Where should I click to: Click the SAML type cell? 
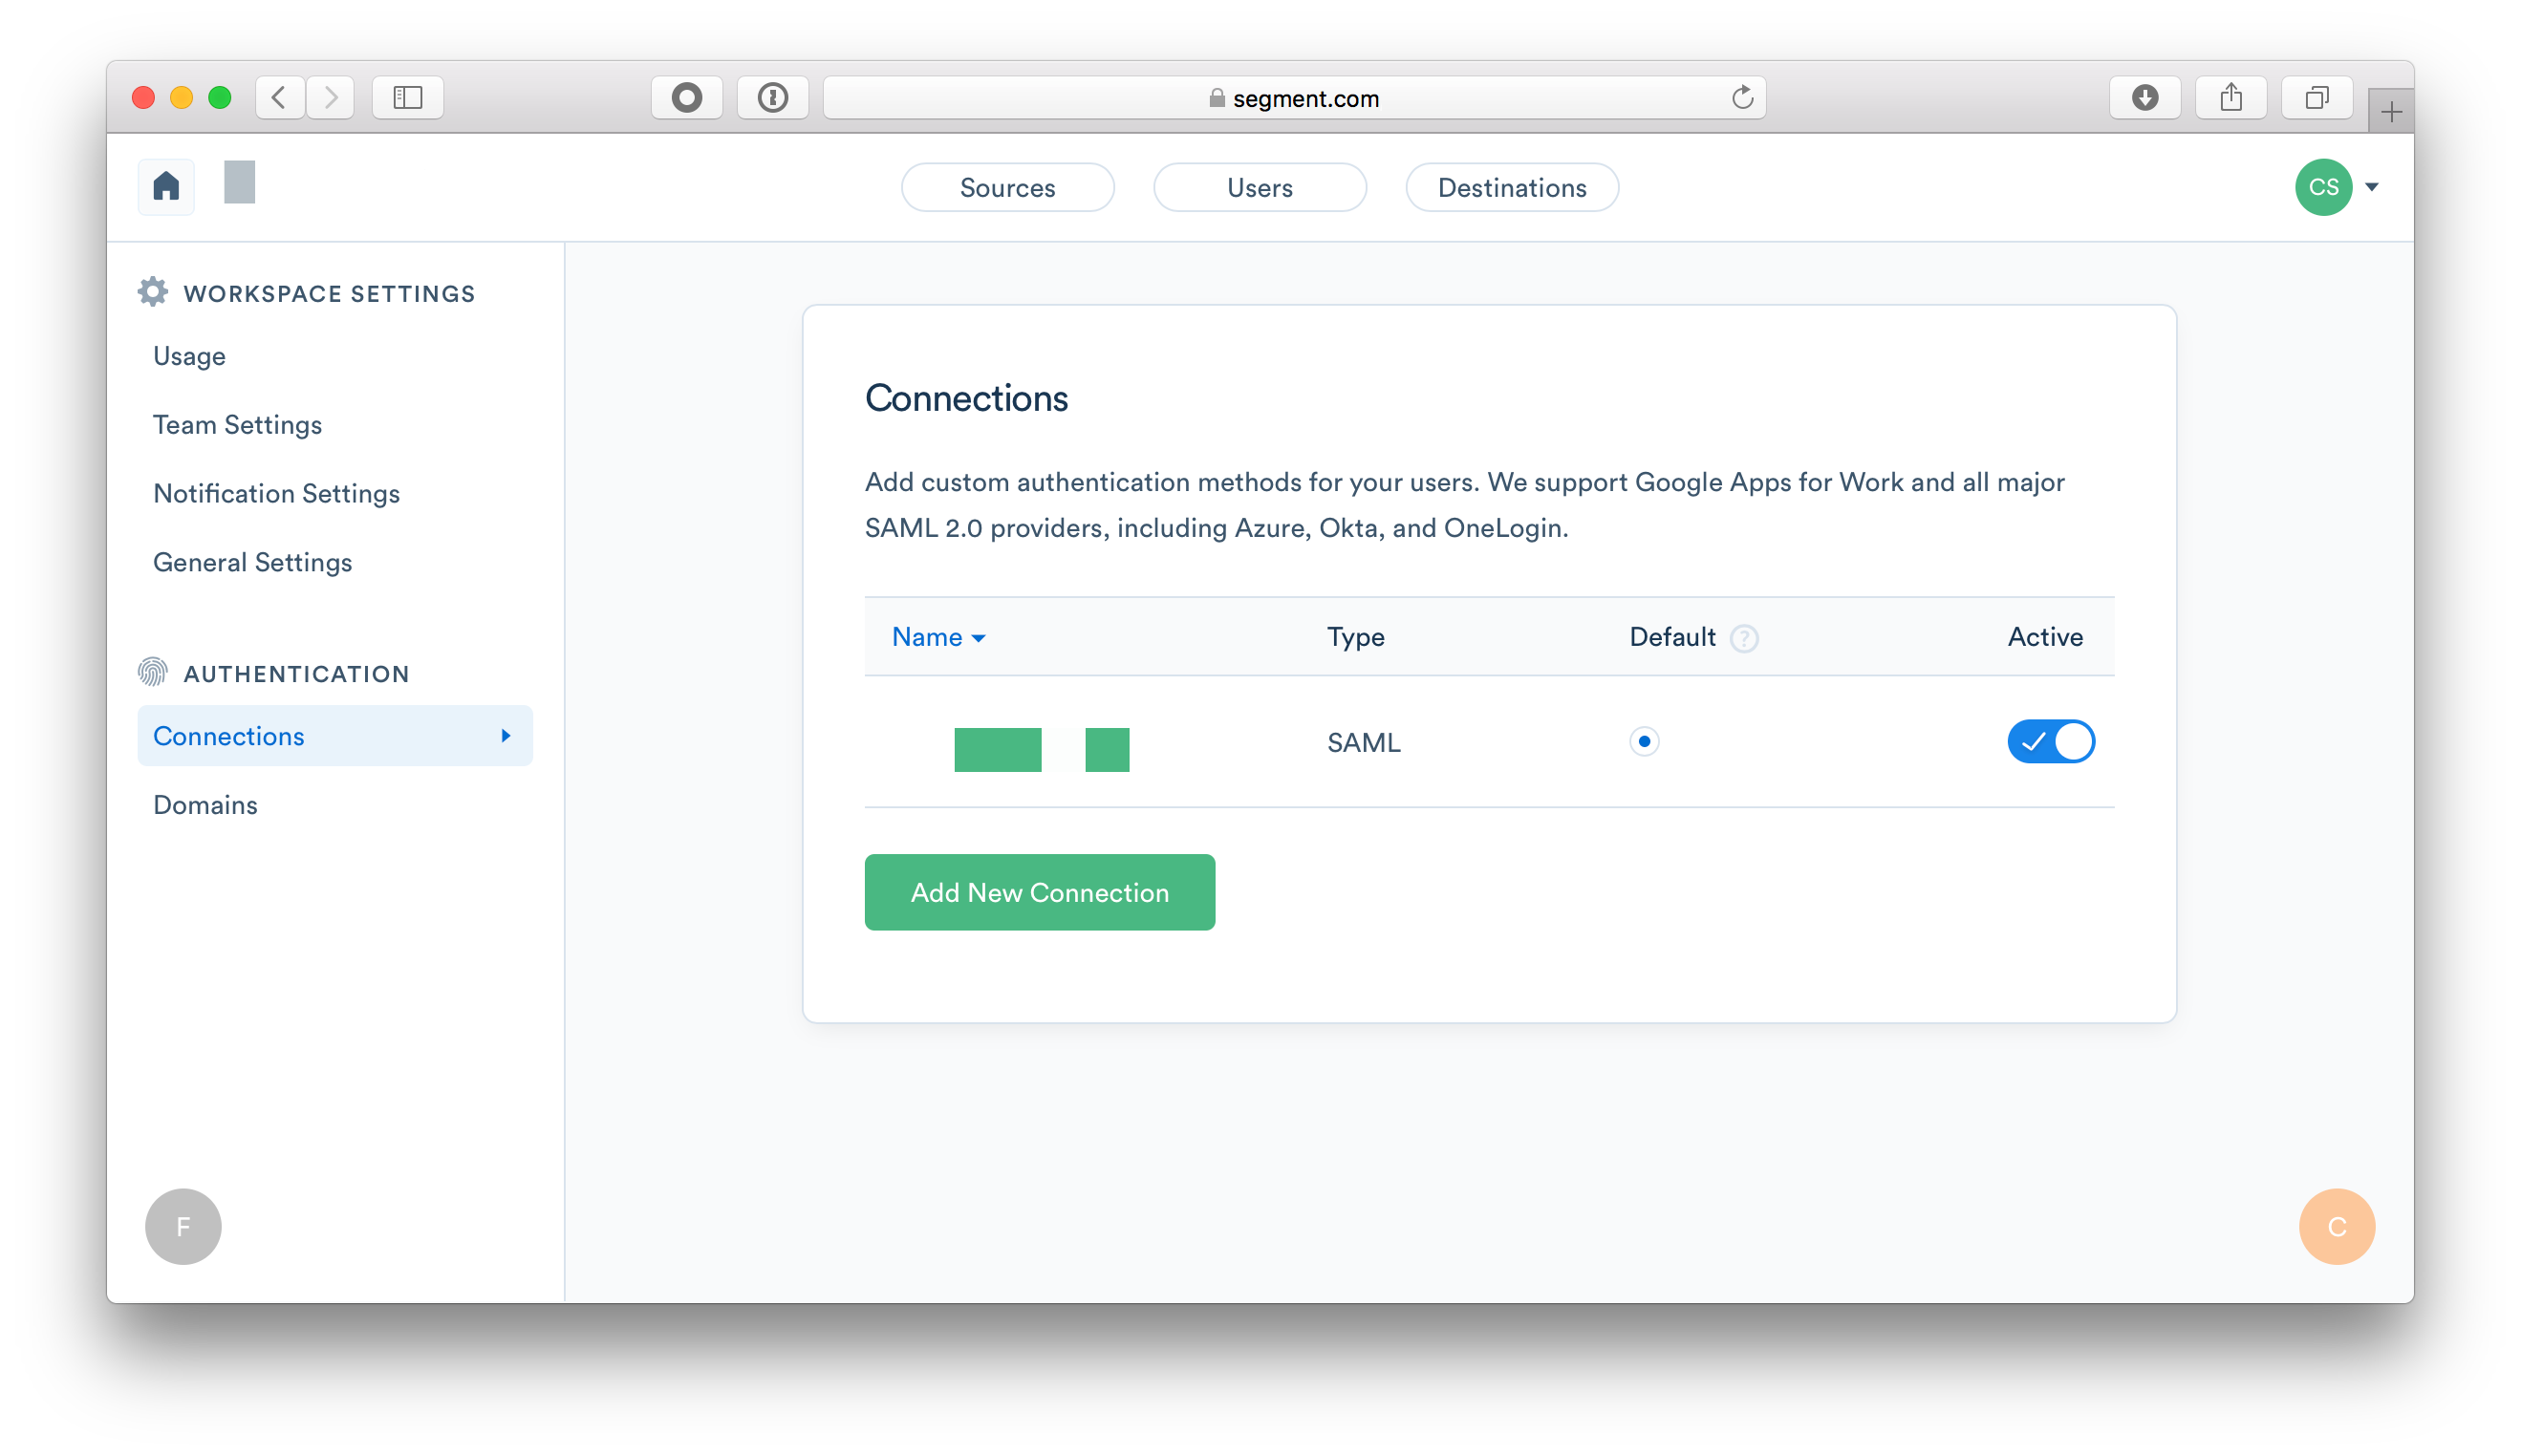(1363, 743)
